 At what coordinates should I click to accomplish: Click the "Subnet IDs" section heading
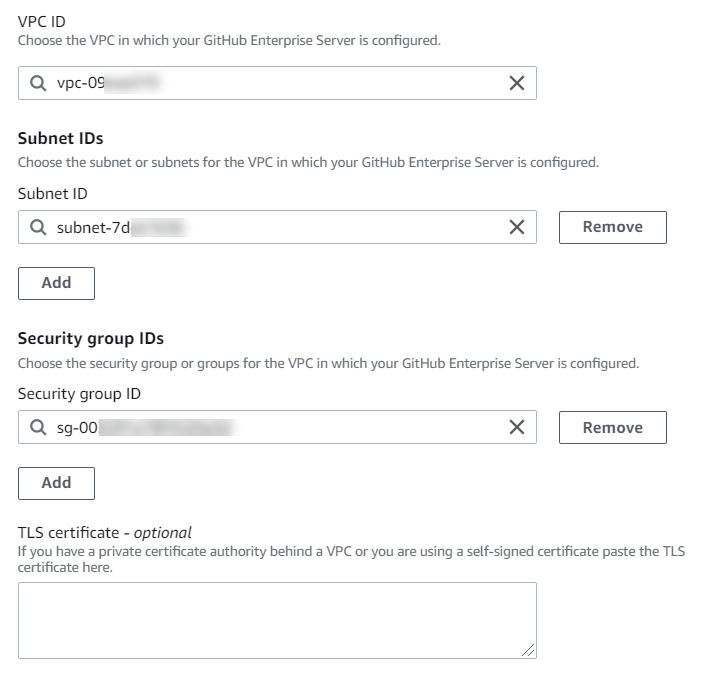coord(60,138)
